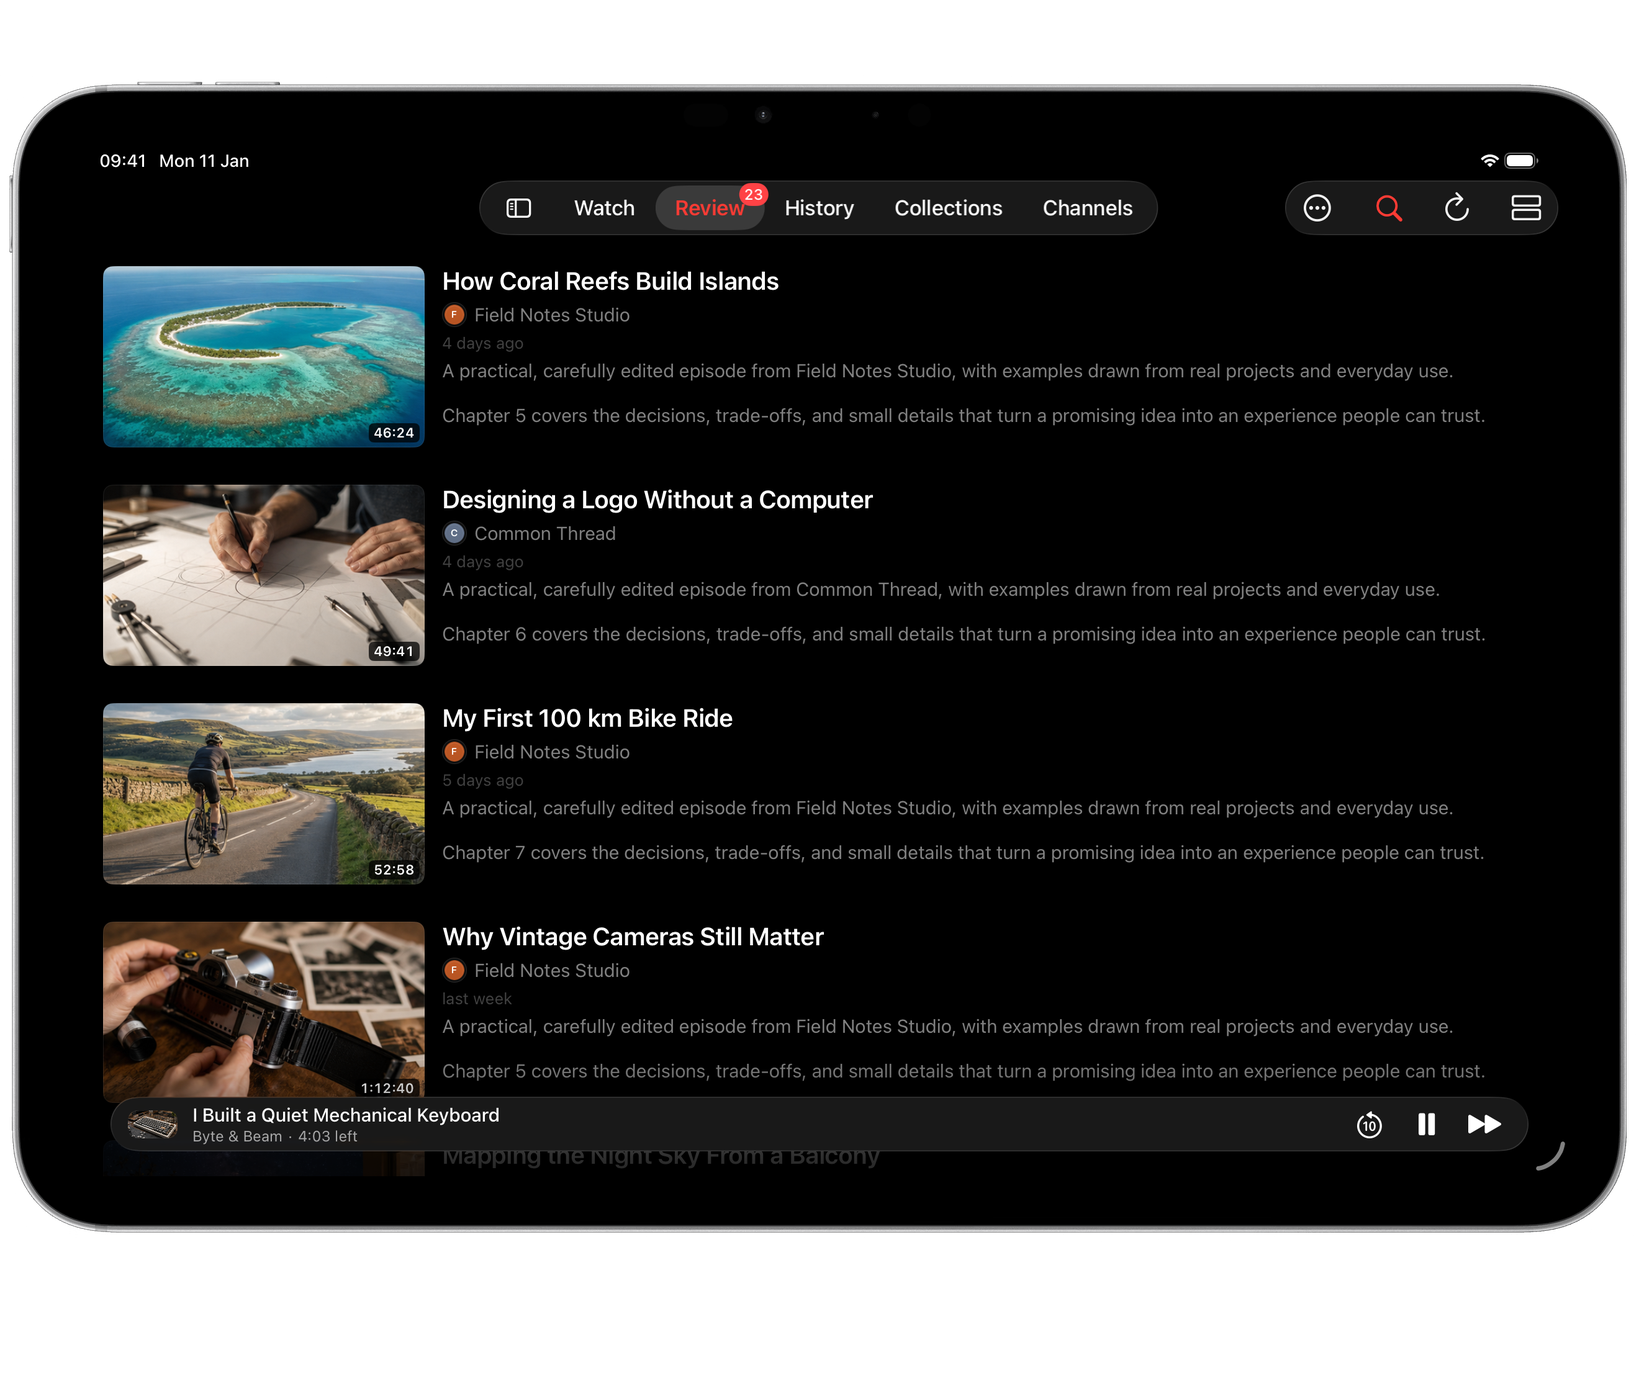Click the 46:24 duration label
Image resolution: width=1639 pixels, height=1400 pixels.
[x=393, y=433]
